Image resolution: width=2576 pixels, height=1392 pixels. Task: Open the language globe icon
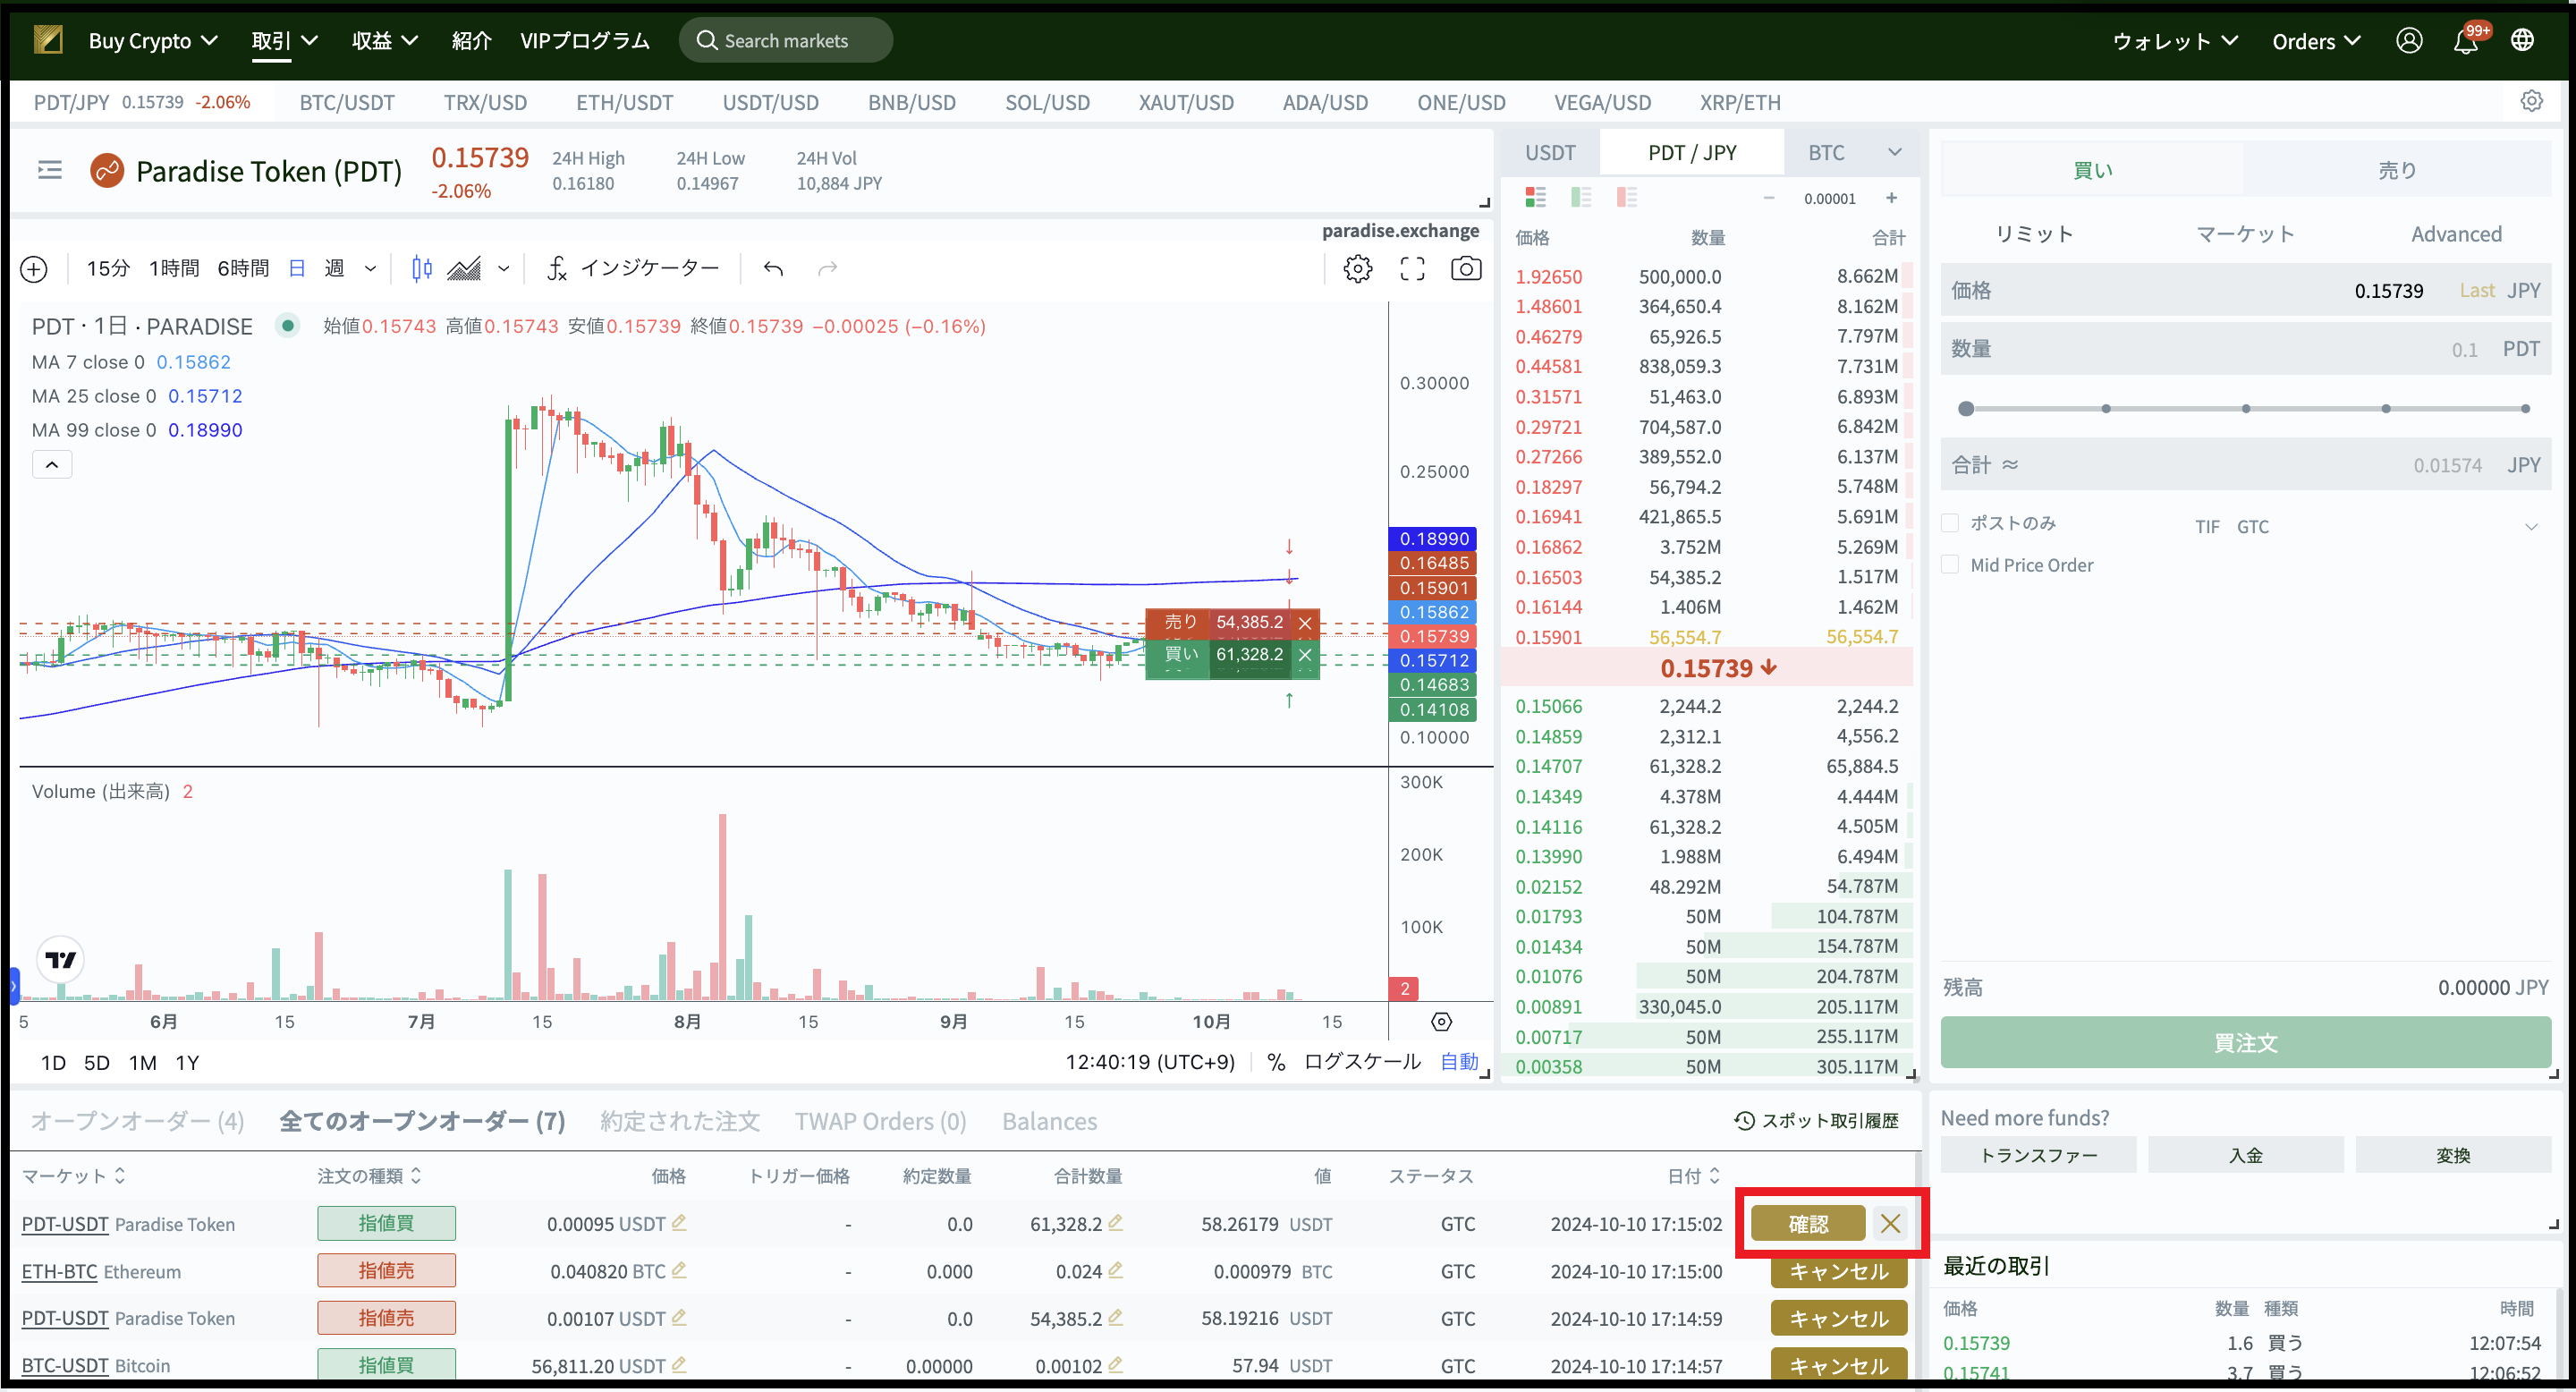[2523, 41]
